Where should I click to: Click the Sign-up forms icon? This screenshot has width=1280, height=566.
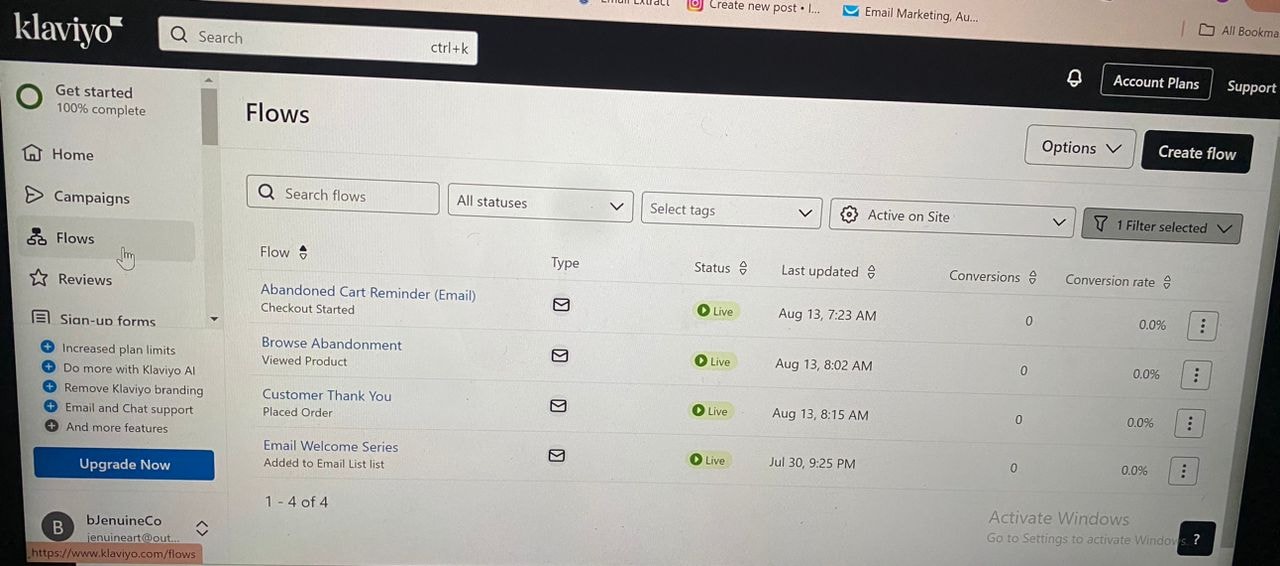[41, 318]
